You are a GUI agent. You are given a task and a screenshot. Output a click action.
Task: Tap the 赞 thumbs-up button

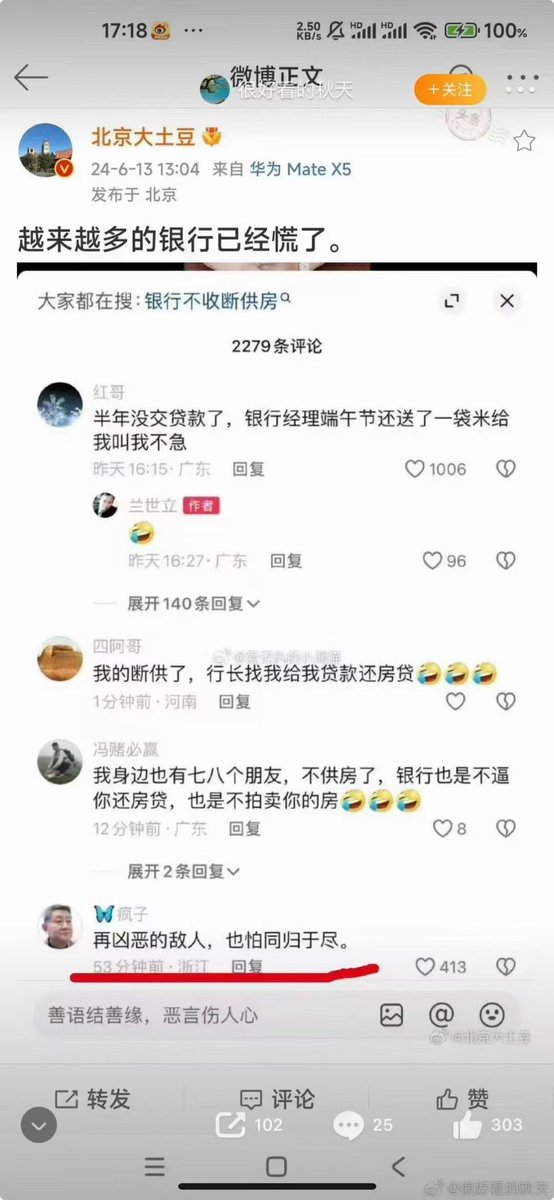pyautogui.click(x=462, y=1099)
